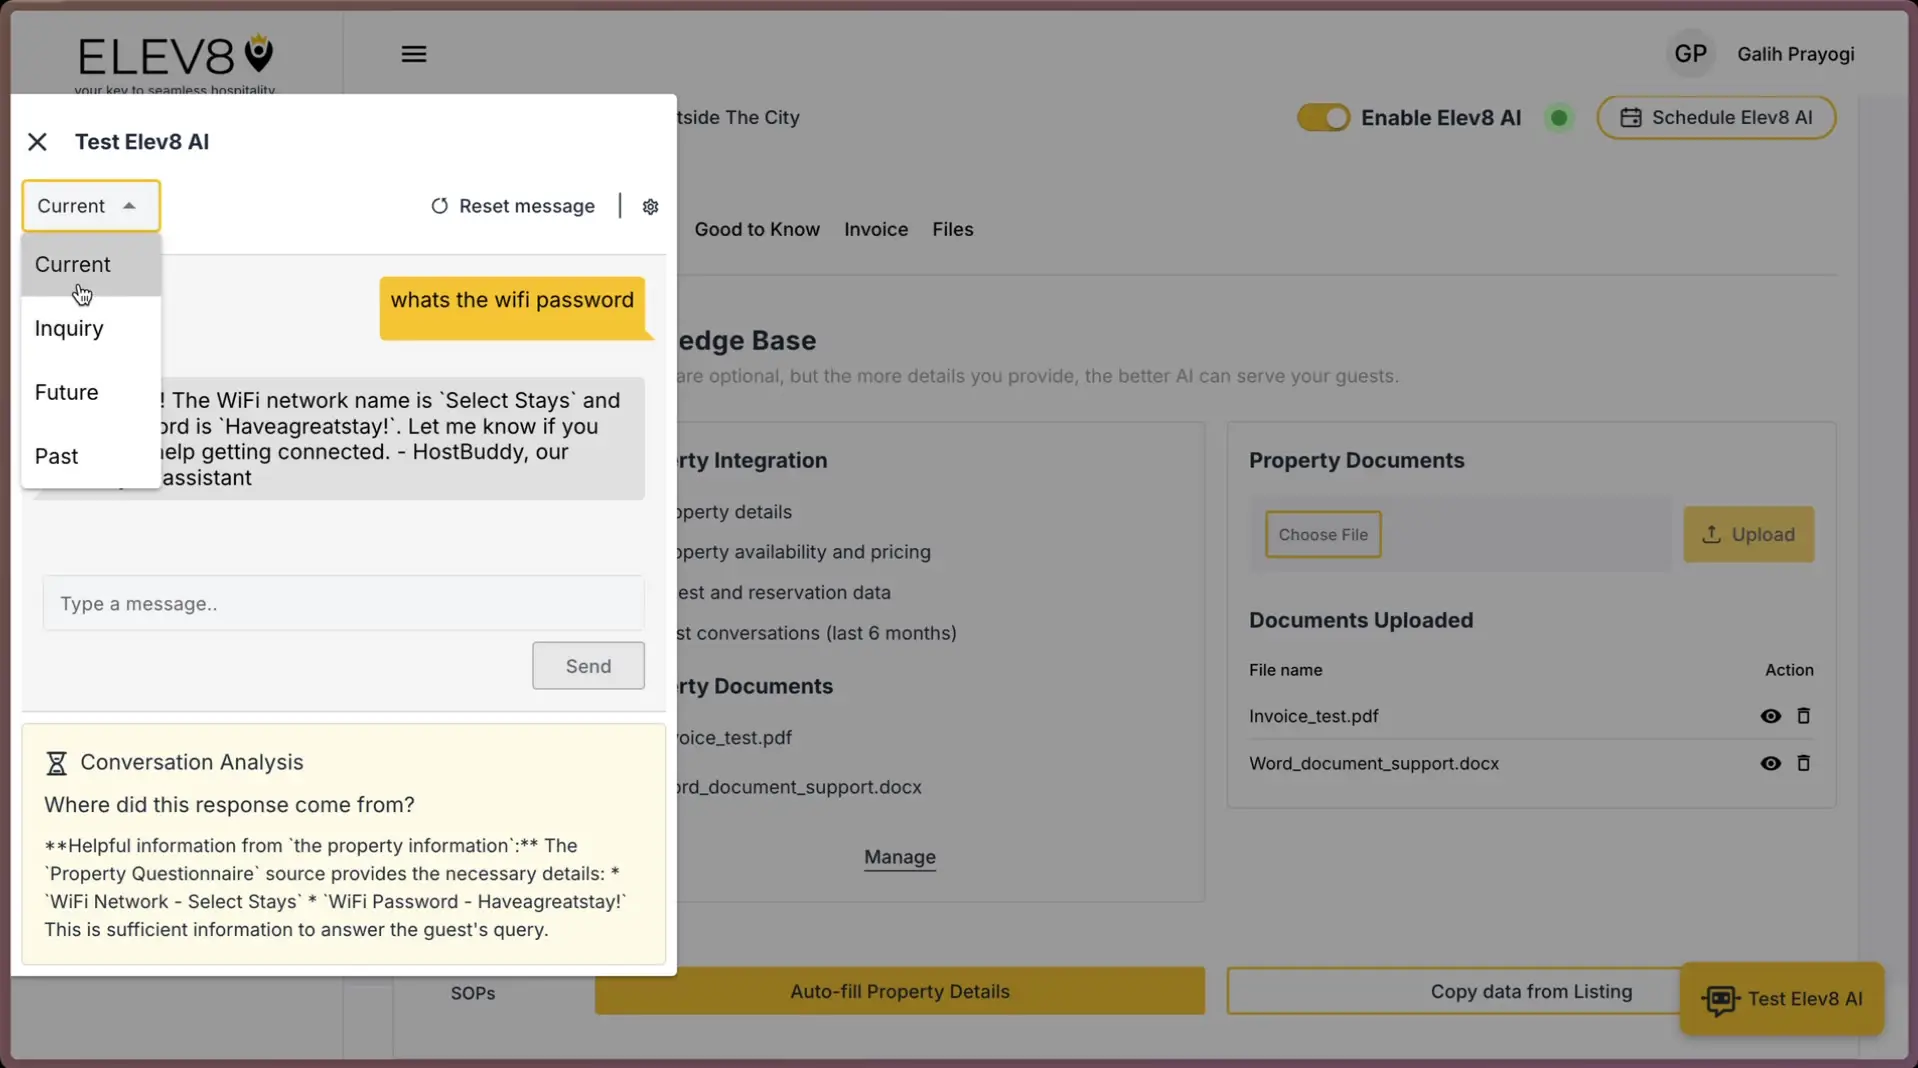
Task: Click the hamburger menu icon
Action: tap(414, 54)
